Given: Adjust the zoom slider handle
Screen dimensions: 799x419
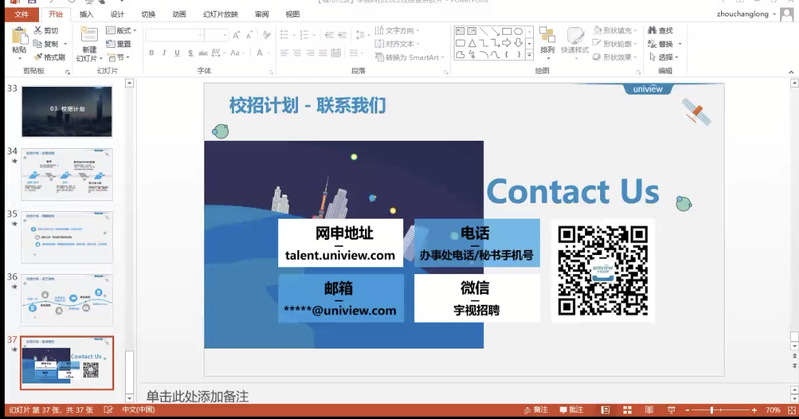Looking at the screenshot, I should 712,410.
